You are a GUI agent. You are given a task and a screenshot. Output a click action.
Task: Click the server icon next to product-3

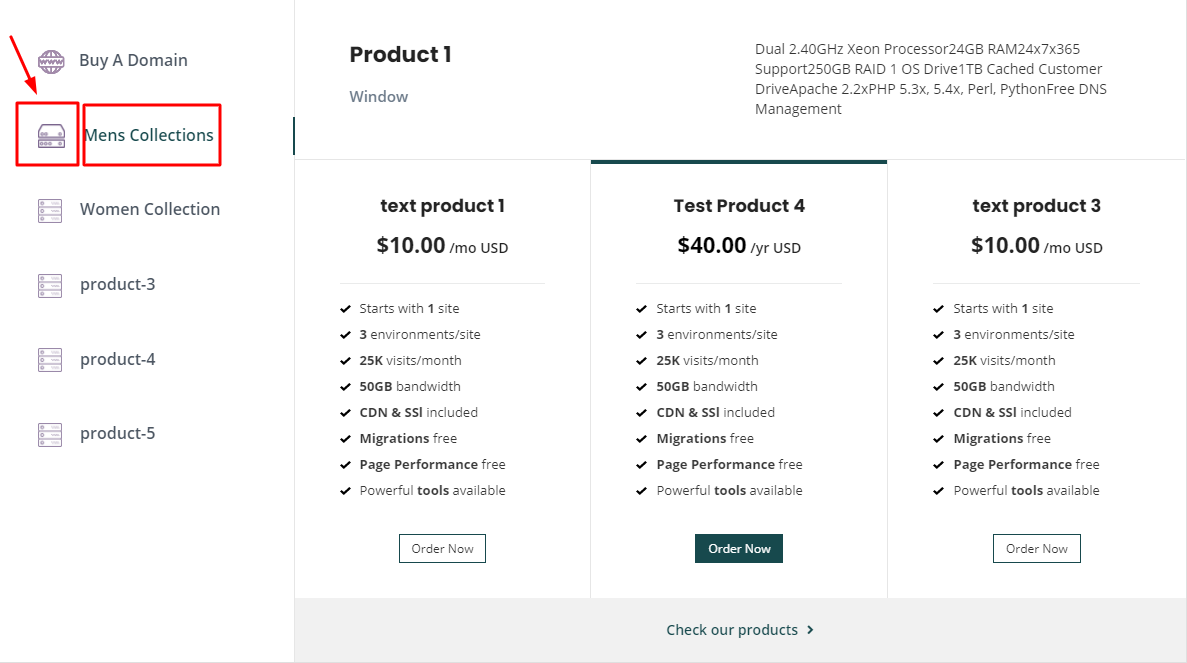tap(50, 285)
